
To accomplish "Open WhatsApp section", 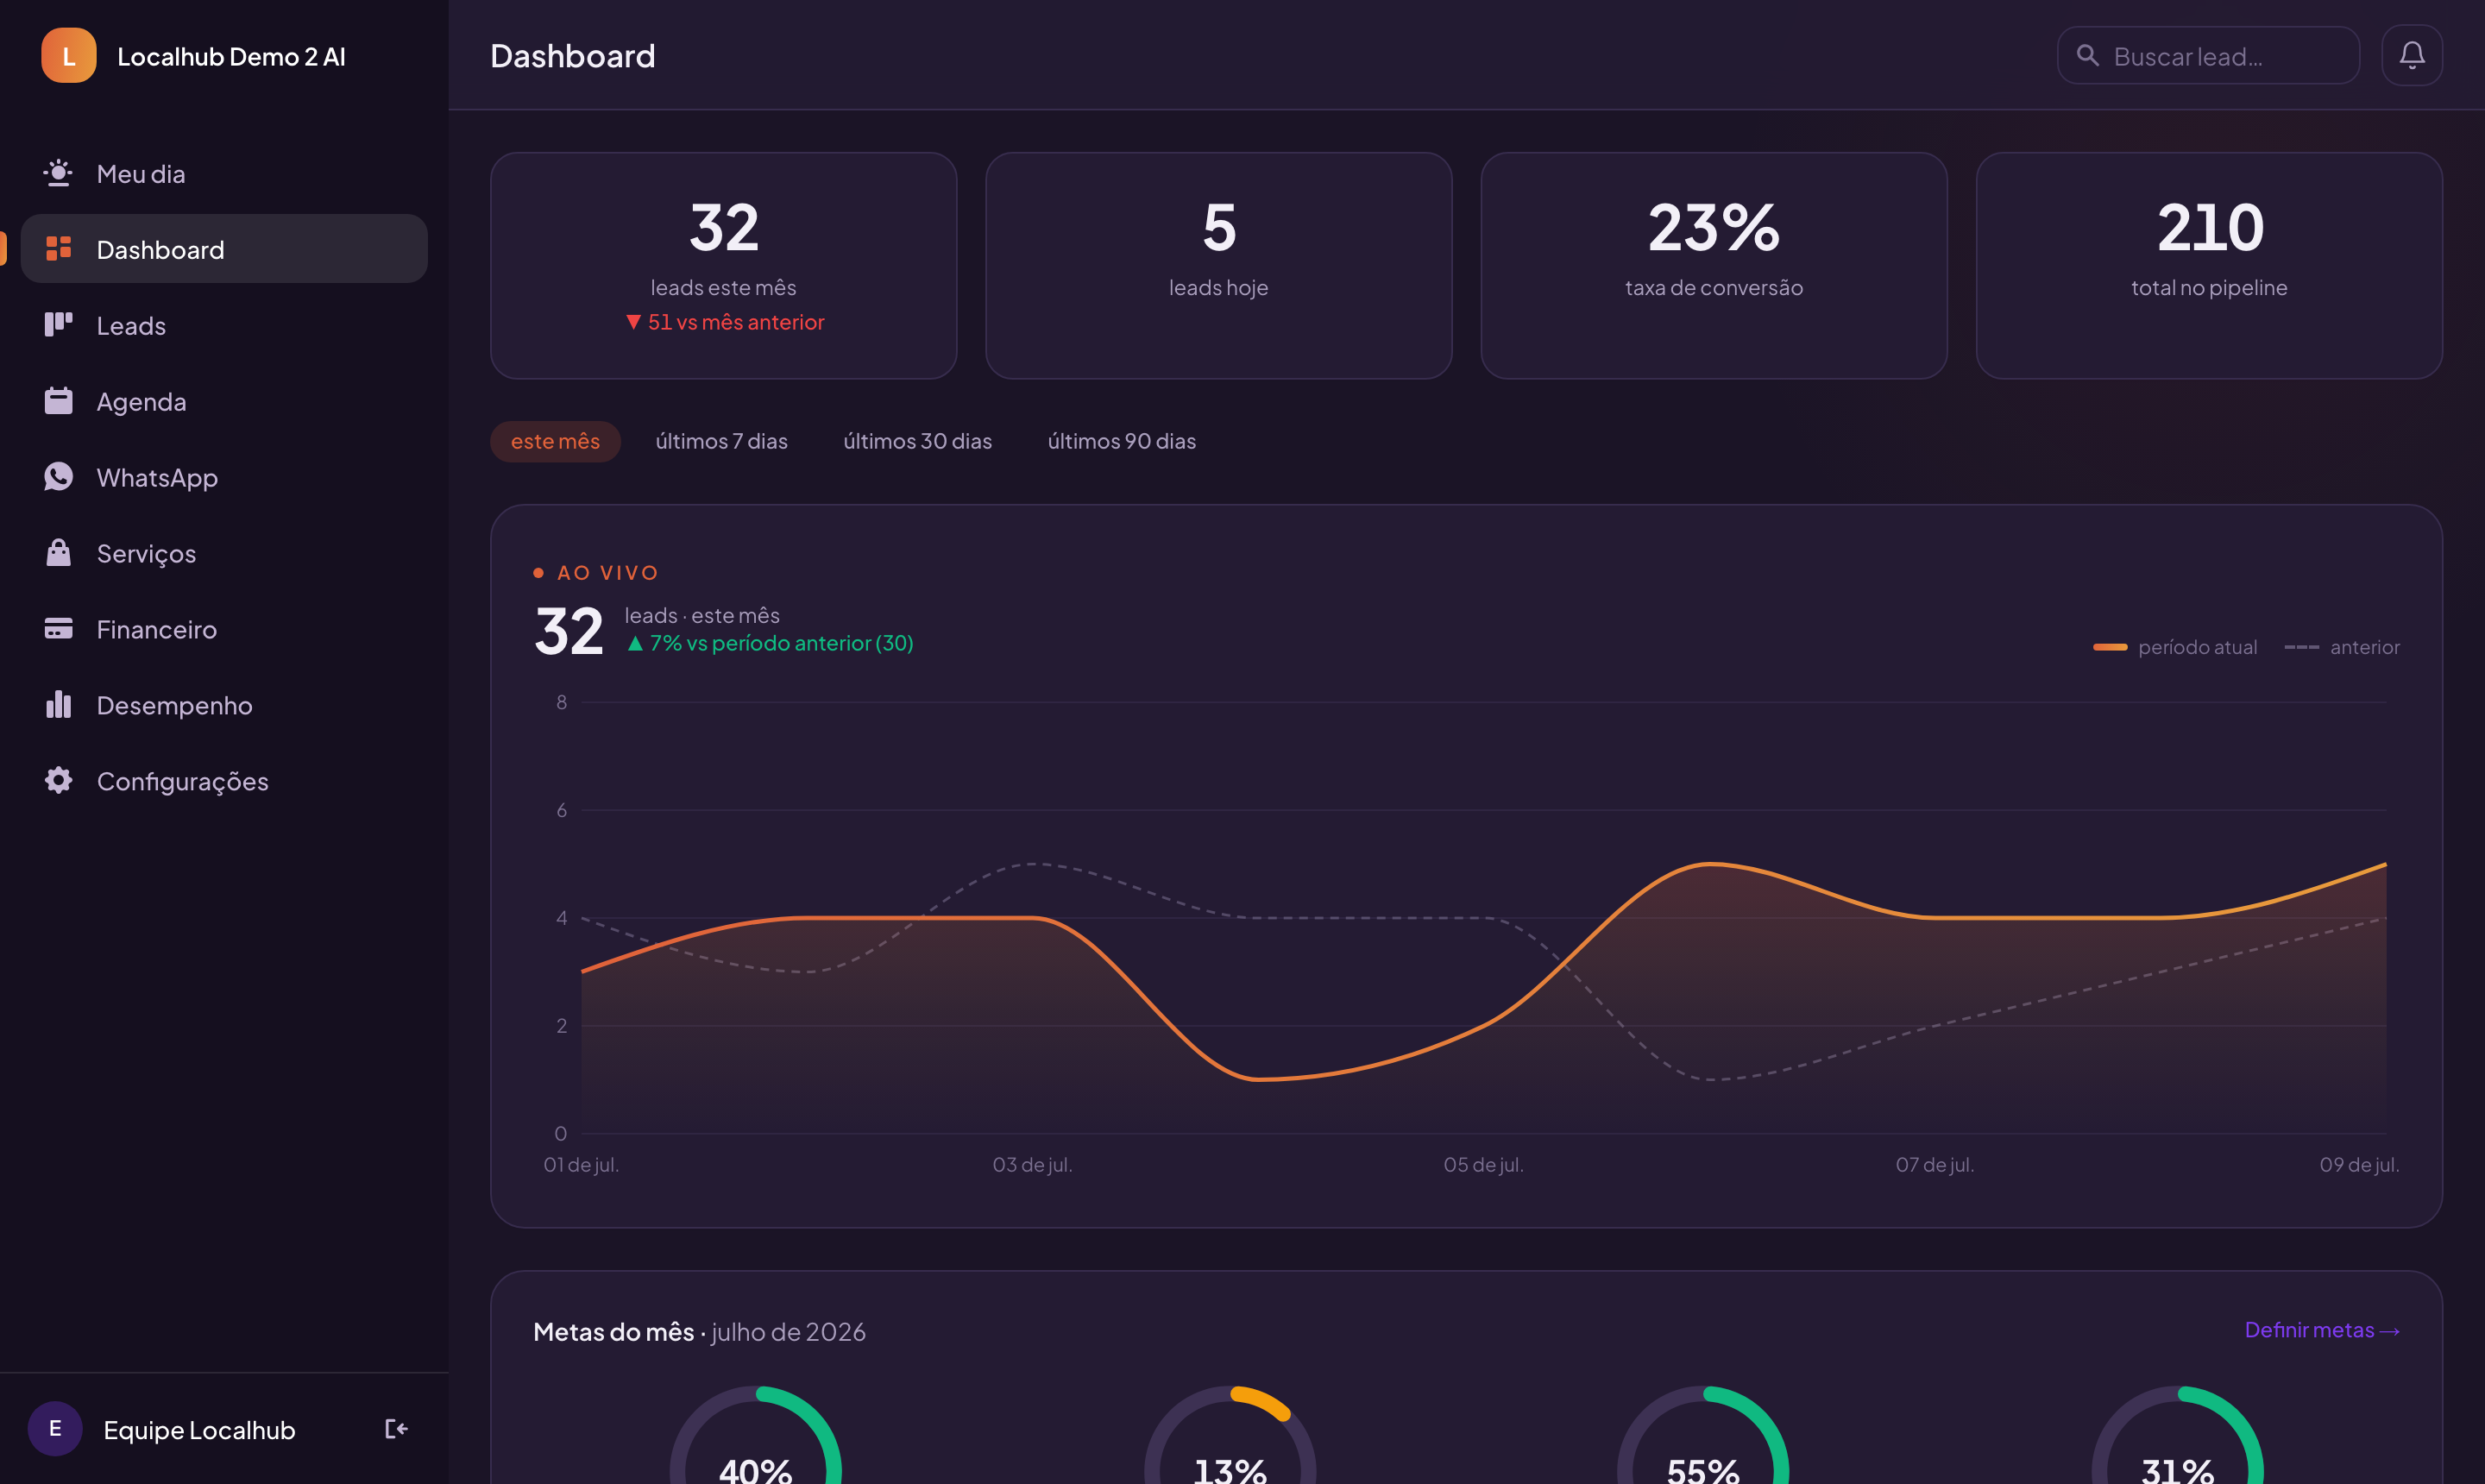I will 224,477.
